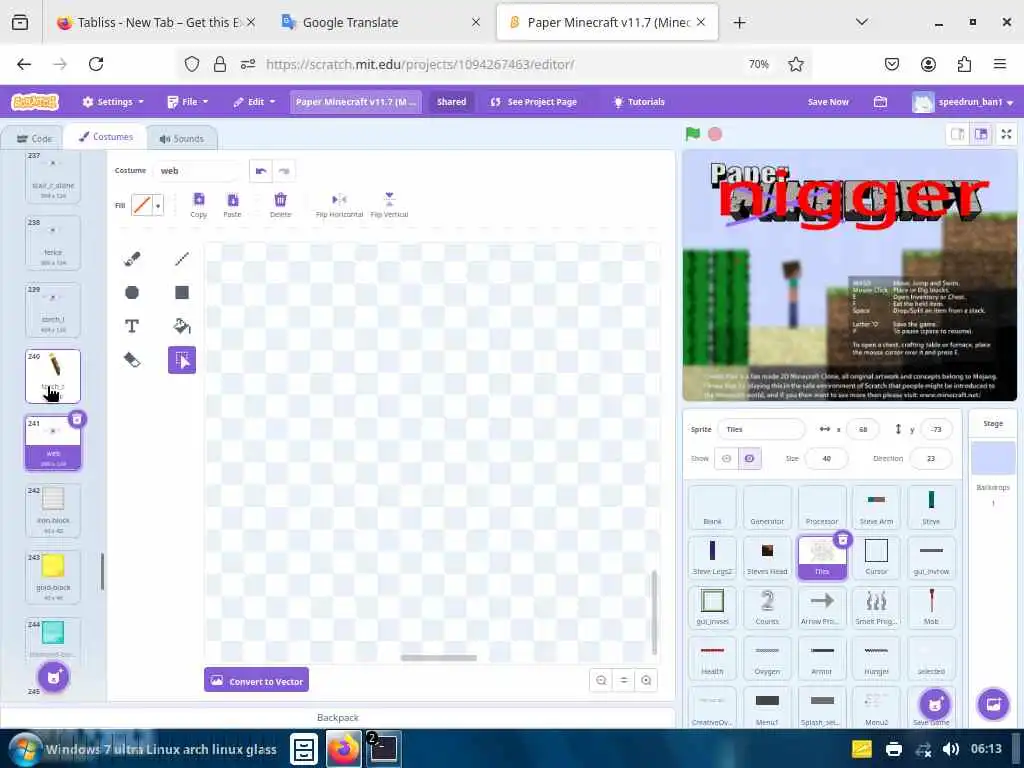Reset the paint canvas zoom
This screenshot has height=768, width=1024.
pyautogui.click(x=624, y=680)
